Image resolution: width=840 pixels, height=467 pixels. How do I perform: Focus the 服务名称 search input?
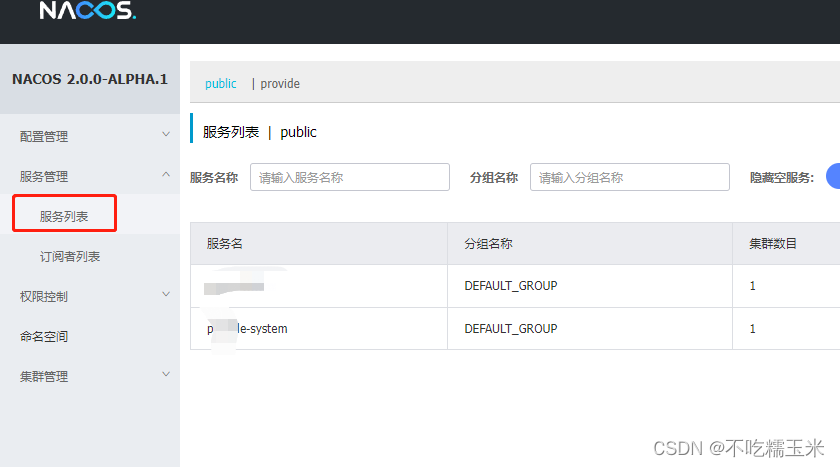350,177
